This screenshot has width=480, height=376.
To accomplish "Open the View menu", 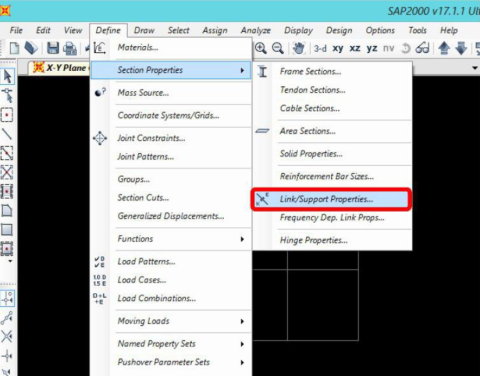I will point(73,30).
